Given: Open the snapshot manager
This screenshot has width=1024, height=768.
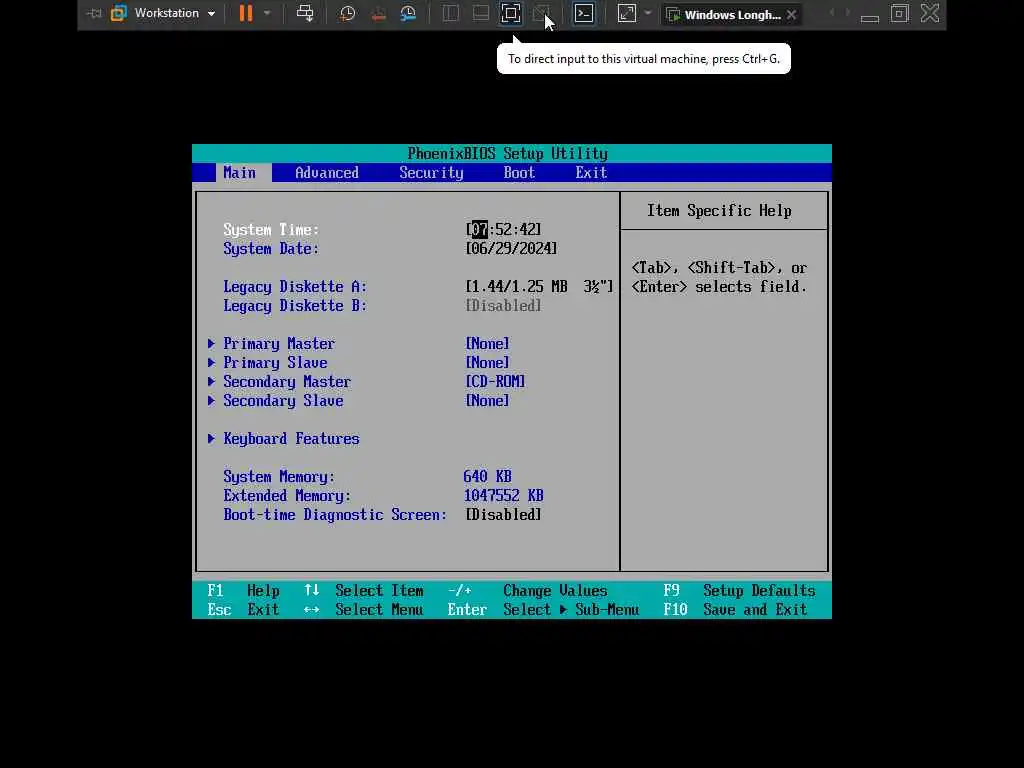Looking at the screenshot, I should [408, 13].
